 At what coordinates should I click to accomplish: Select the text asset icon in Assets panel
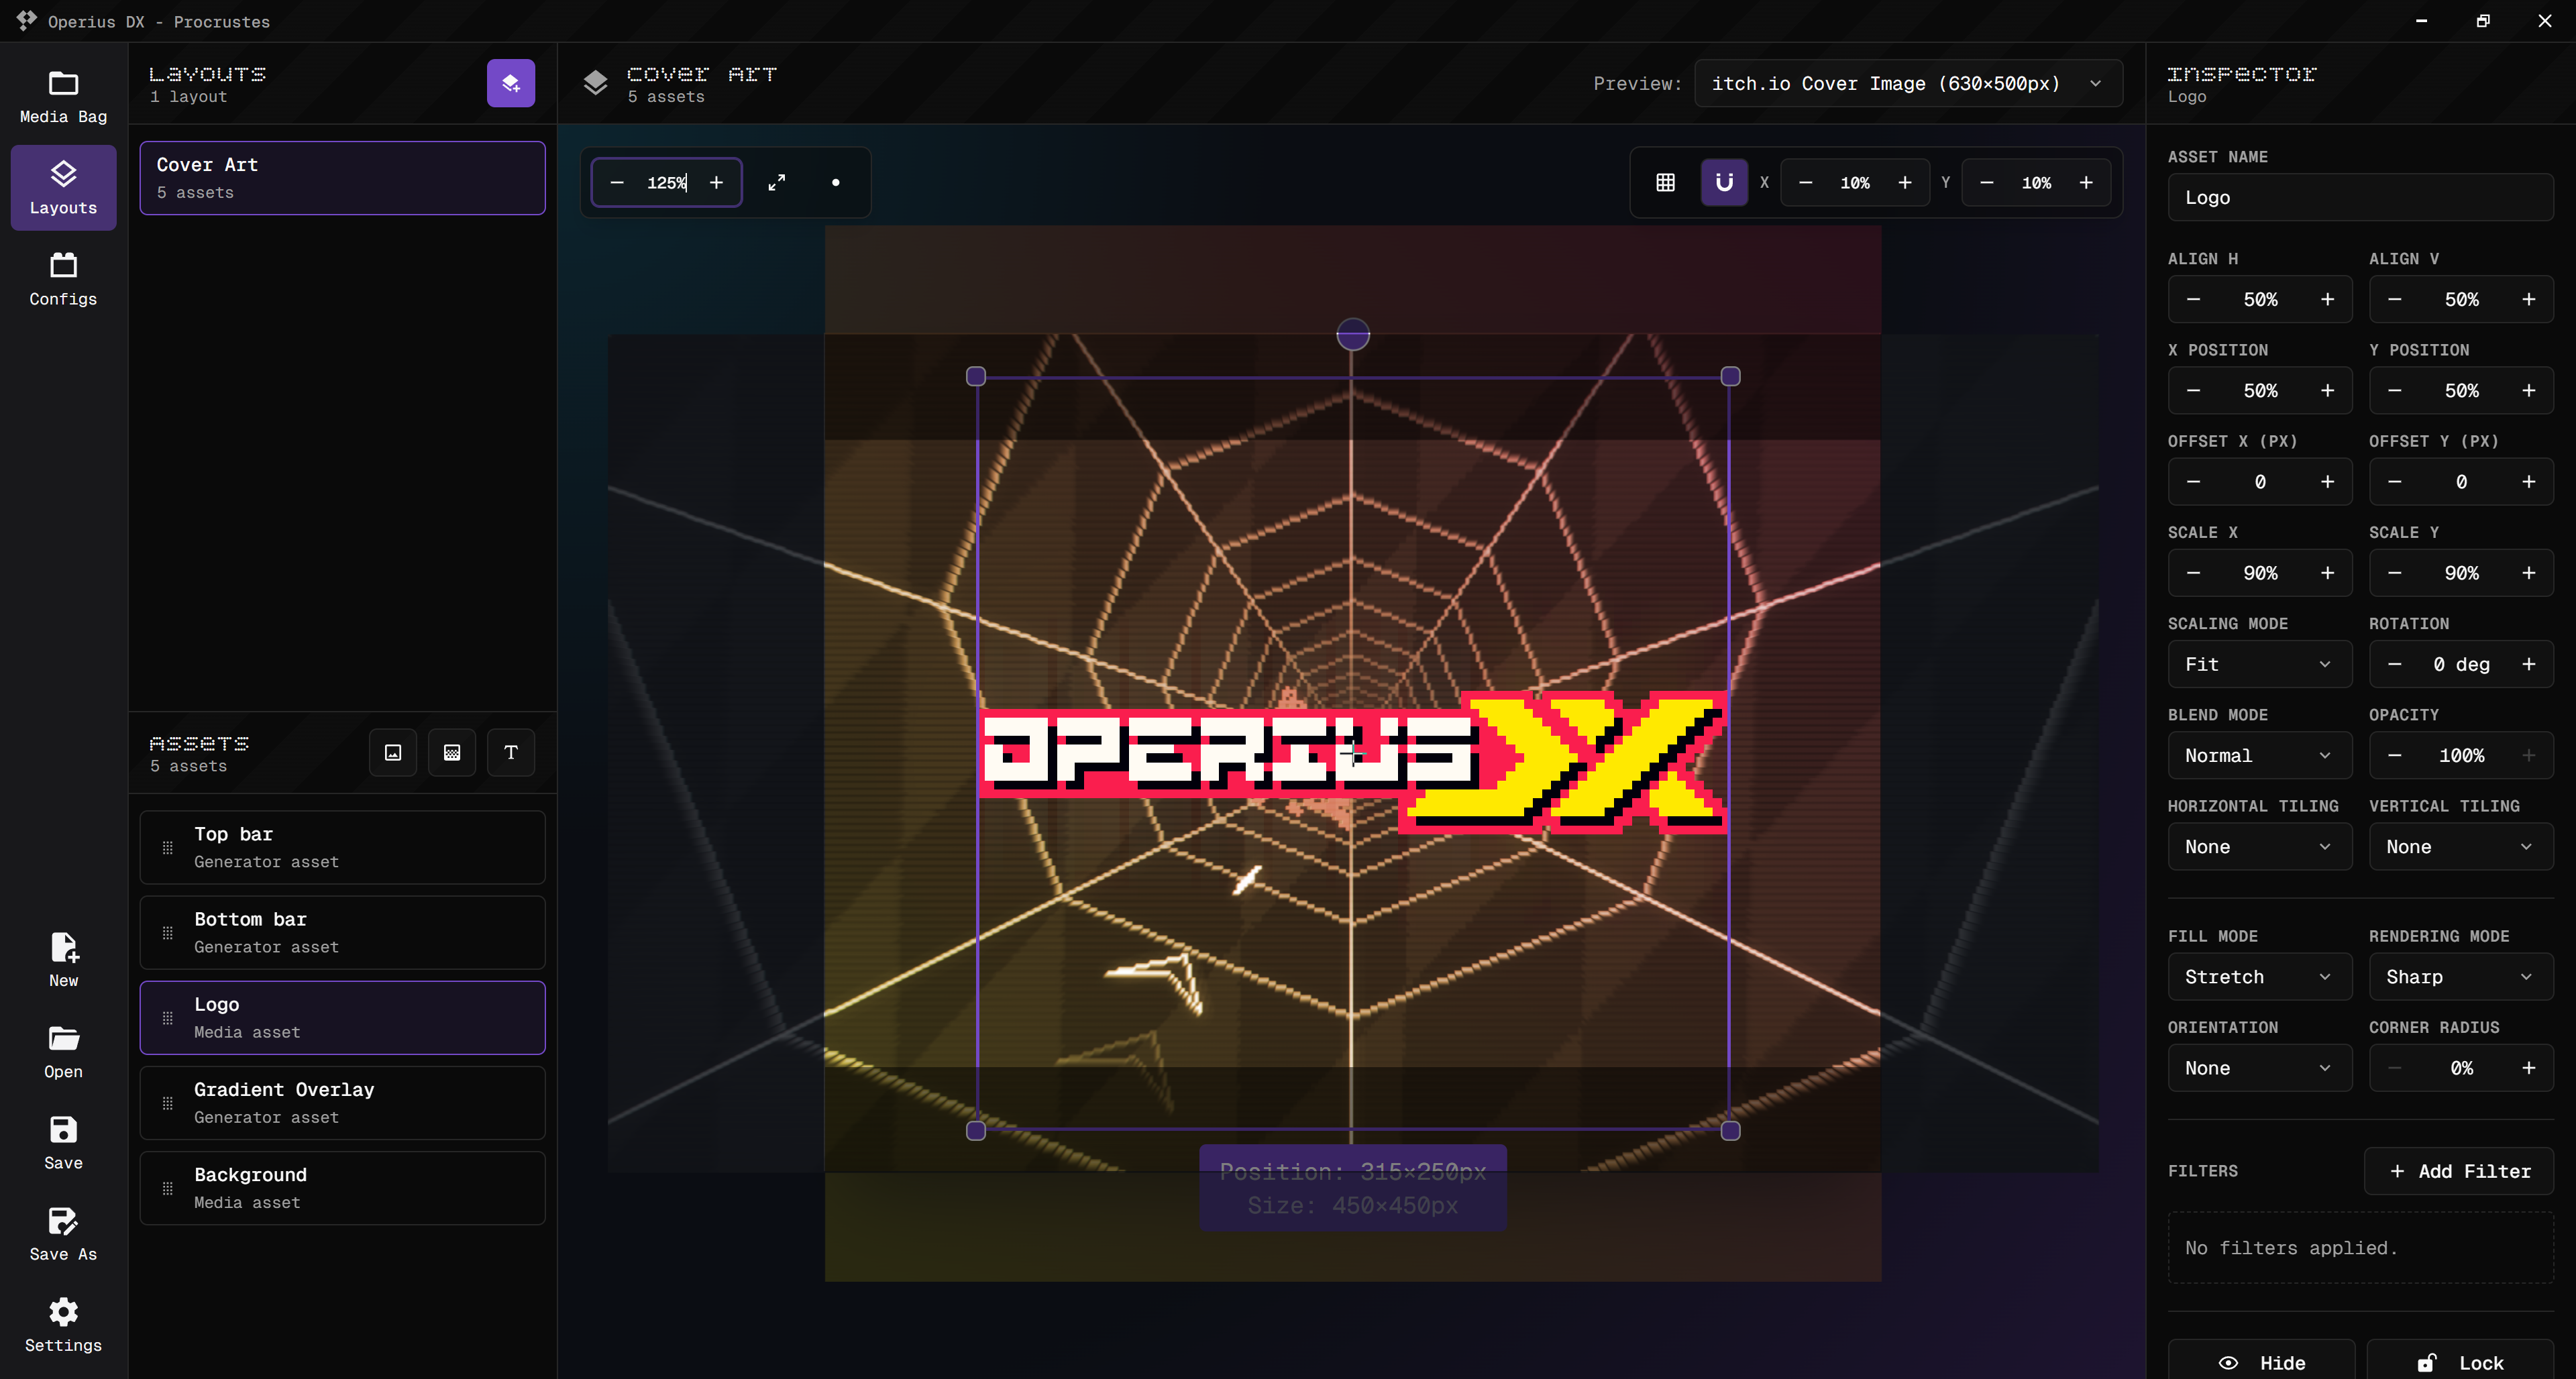click(x=510, y=752)
